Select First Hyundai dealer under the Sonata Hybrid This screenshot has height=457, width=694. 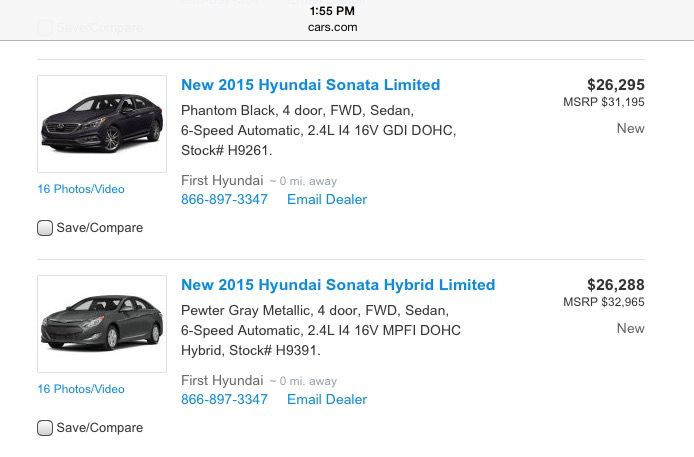click(221, 380)
